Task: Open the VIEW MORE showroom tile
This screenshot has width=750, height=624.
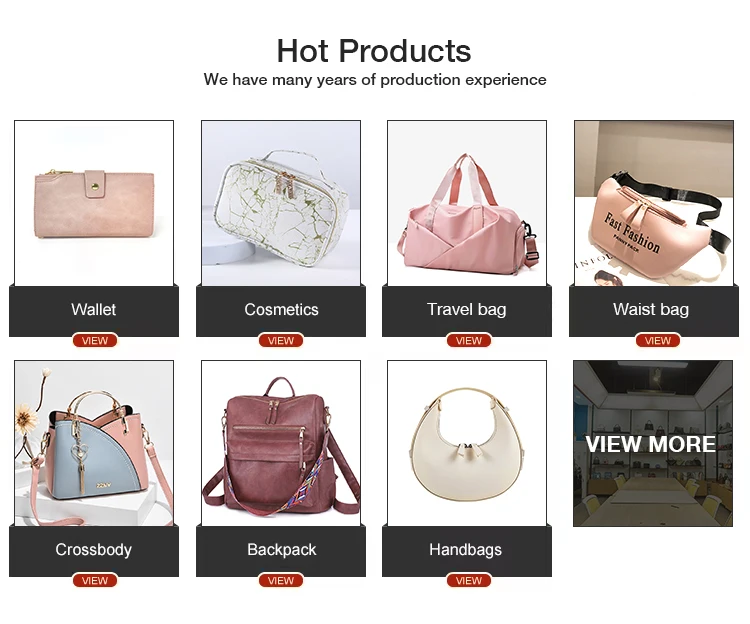Action: 653,444
